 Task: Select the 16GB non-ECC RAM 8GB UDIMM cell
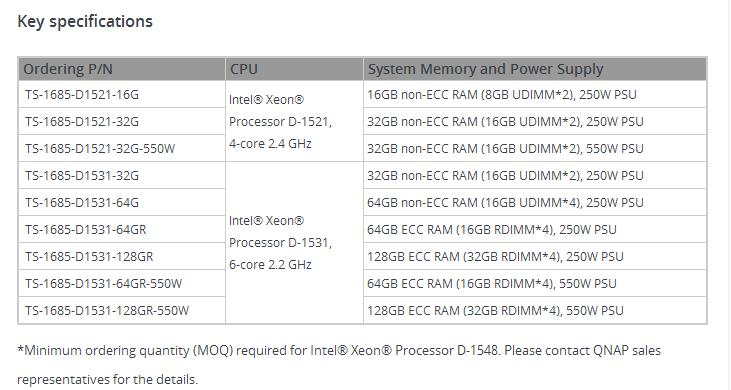click(x=535, y=95)
